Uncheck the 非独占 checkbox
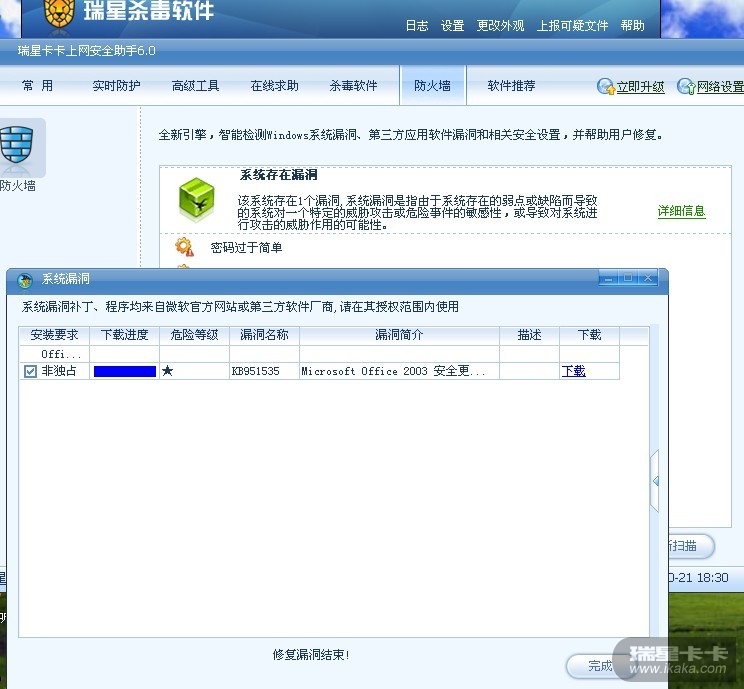Viewport: 744px width, 689px height. [x=30, y=371]
